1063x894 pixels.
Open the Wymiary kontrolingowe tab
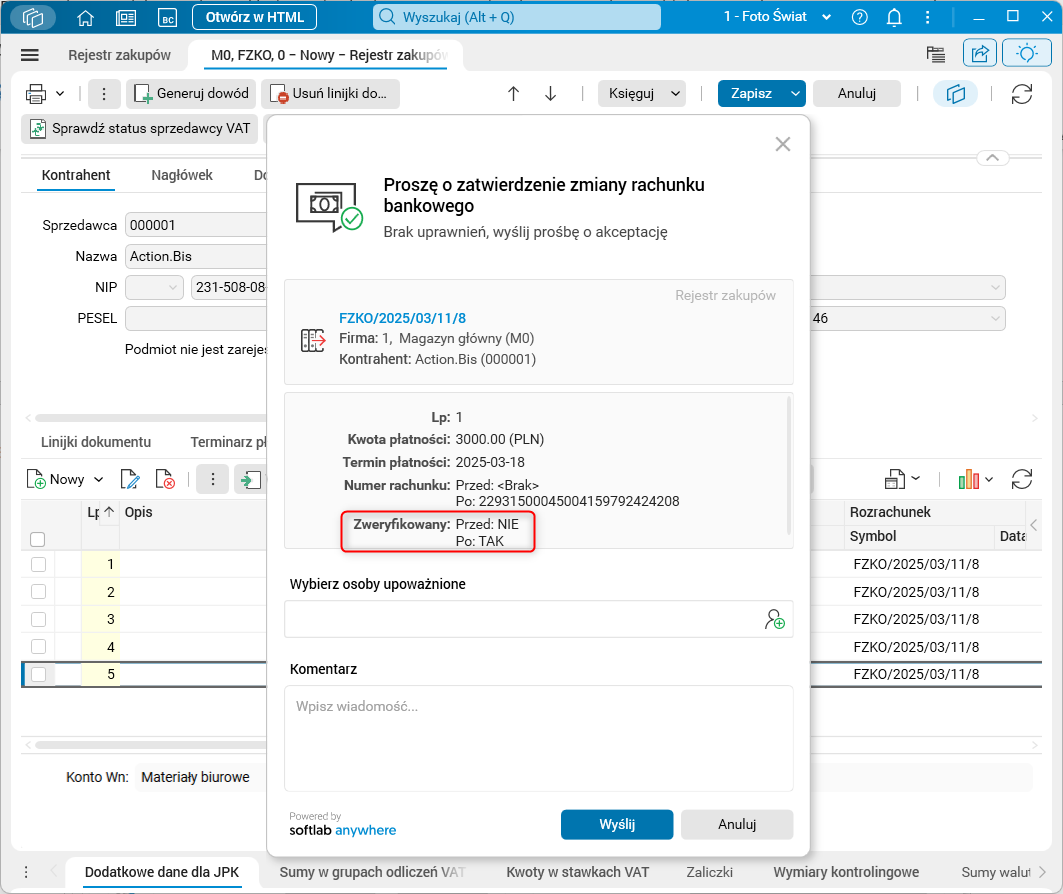[846, 872]
